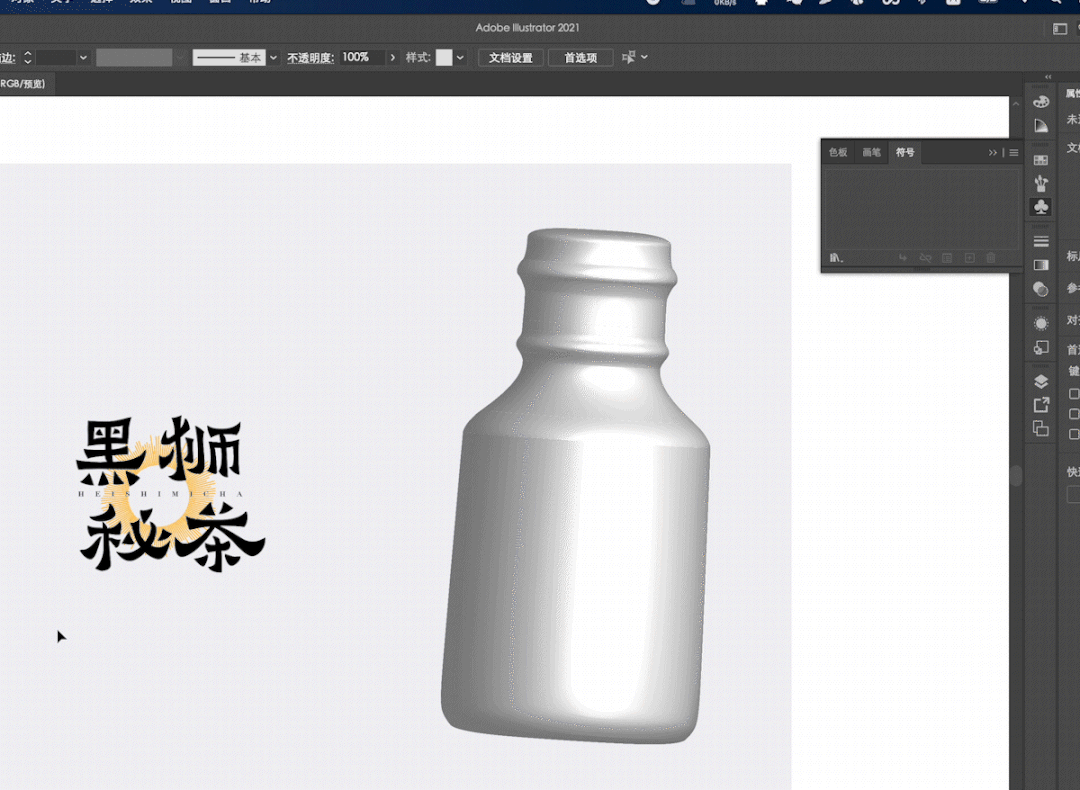Switch to the 色板 tab
1080x790 pixels.
(x=838, y=153)
